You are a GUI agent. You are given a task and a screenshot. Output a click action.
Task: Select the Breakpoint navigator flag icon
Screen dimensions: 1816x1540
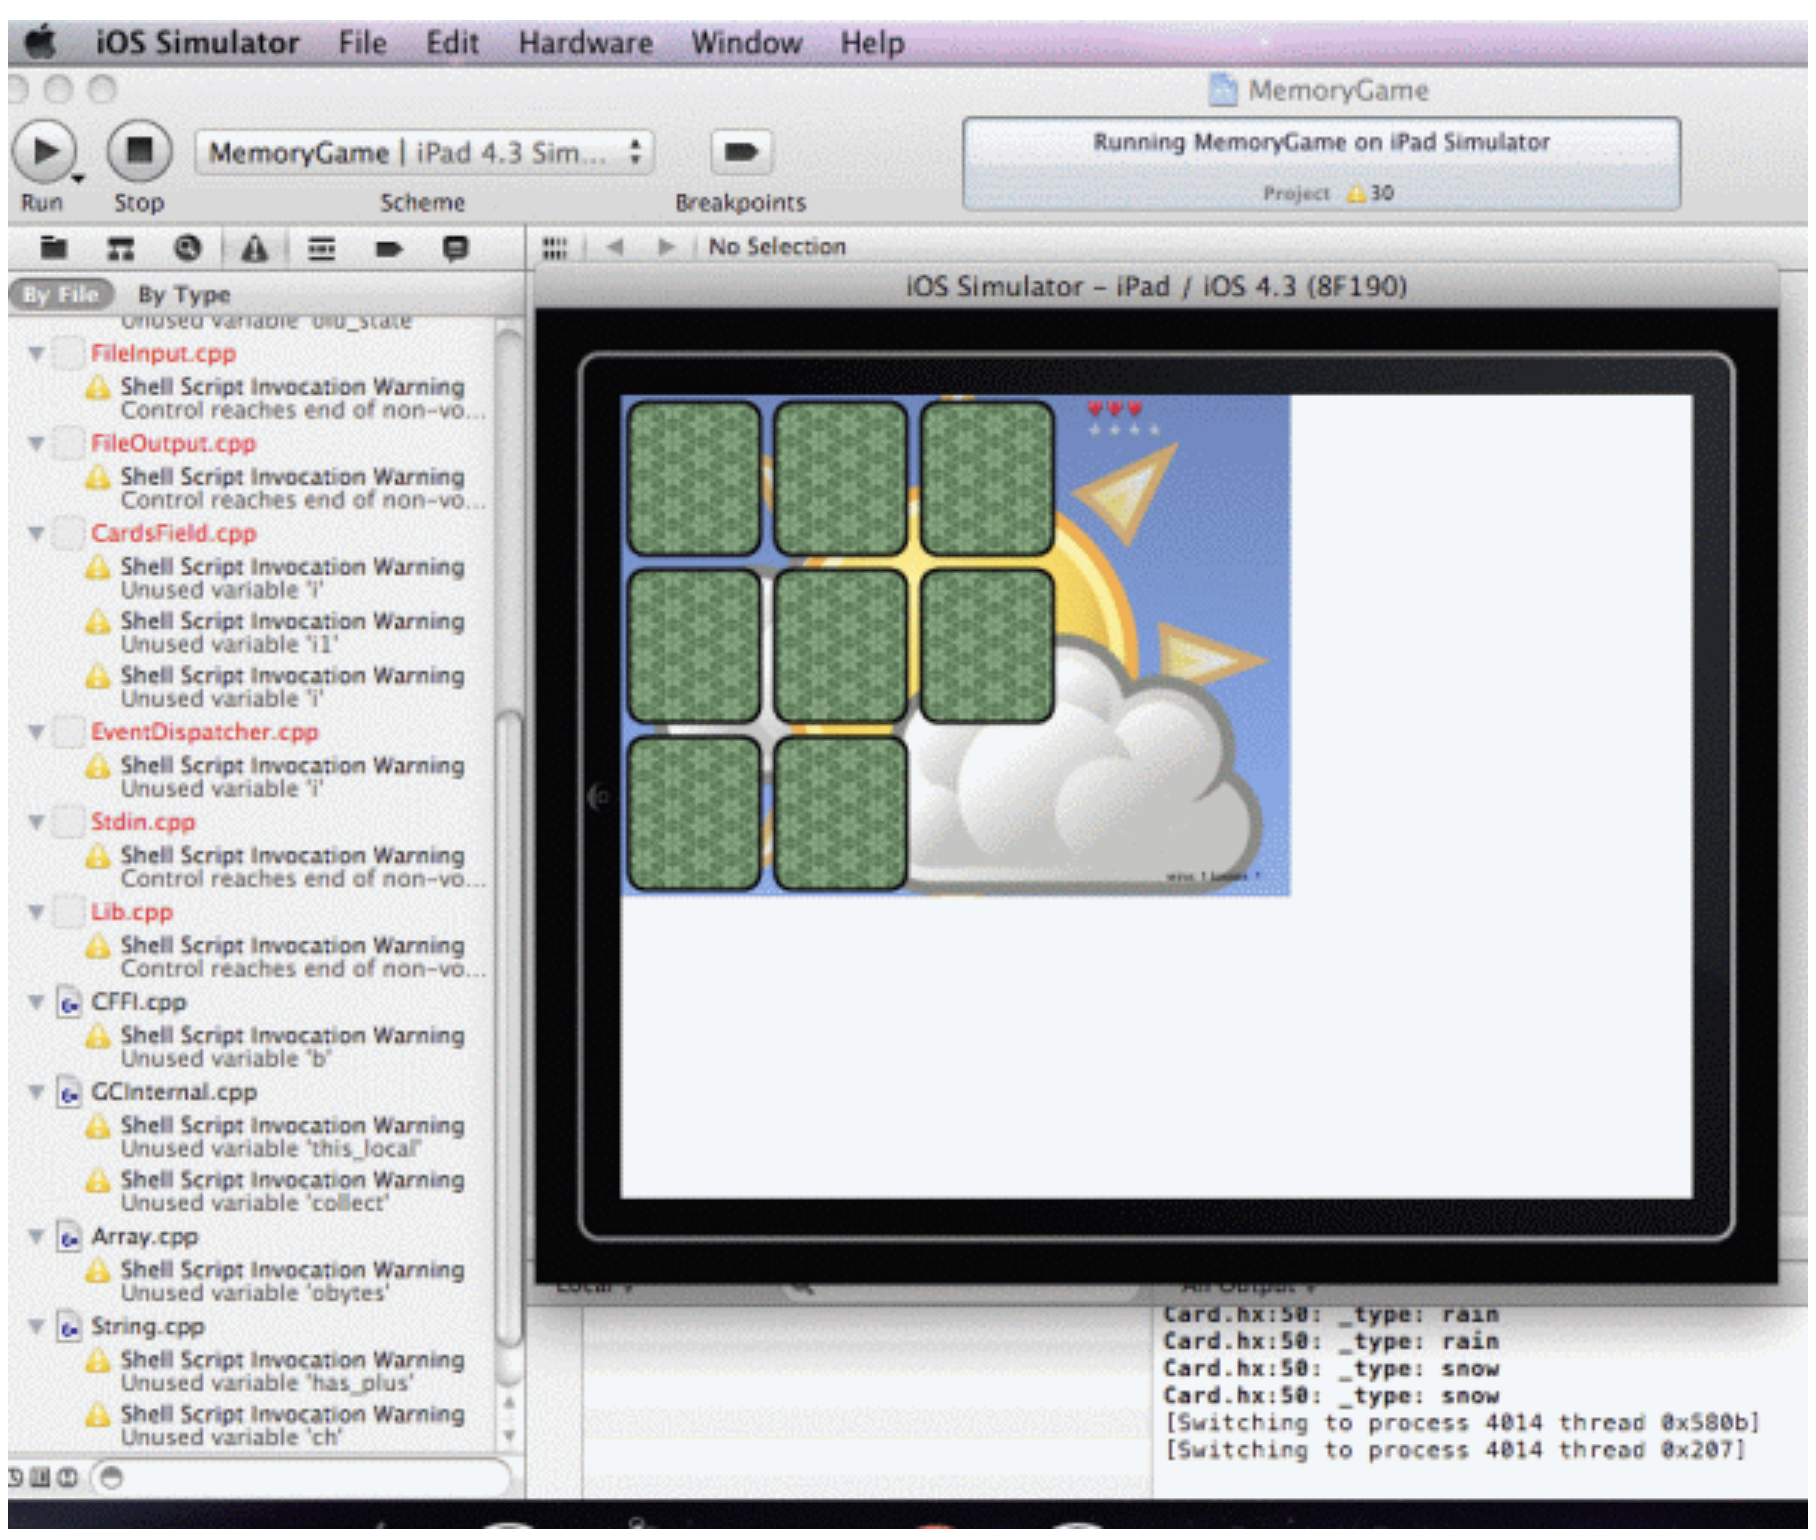tap(389, 250)
